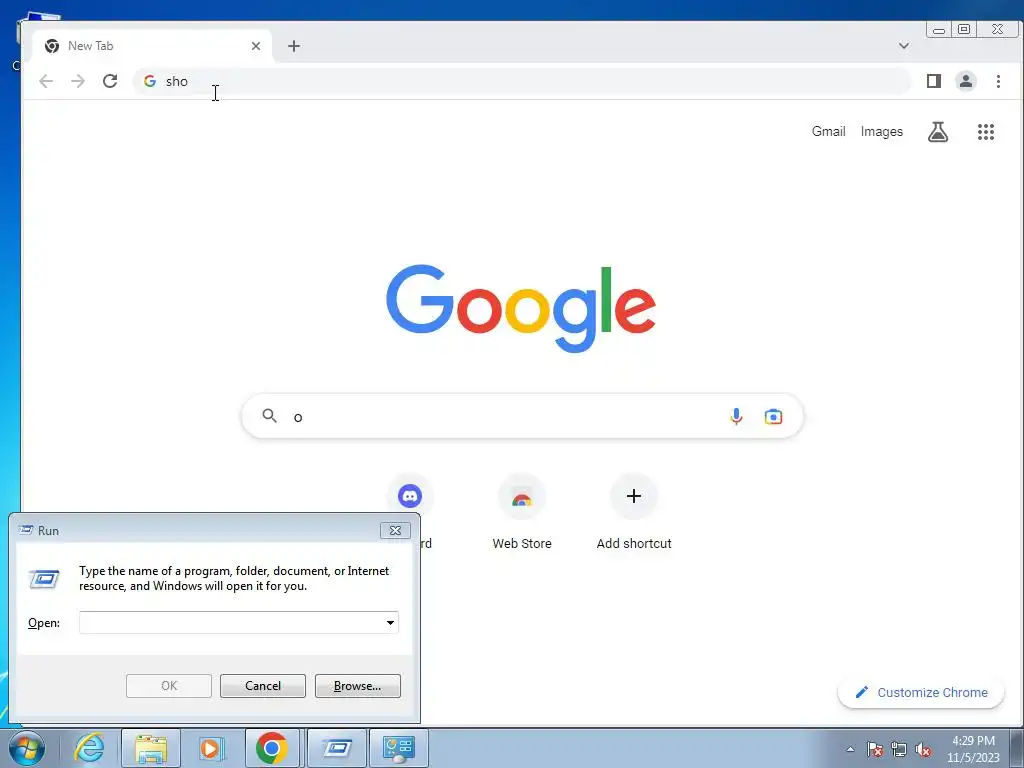Click magnifier icon in Google search box
Image resolution: width=1024 pixels, height=768 pixels.
click(x=269, y=415)
